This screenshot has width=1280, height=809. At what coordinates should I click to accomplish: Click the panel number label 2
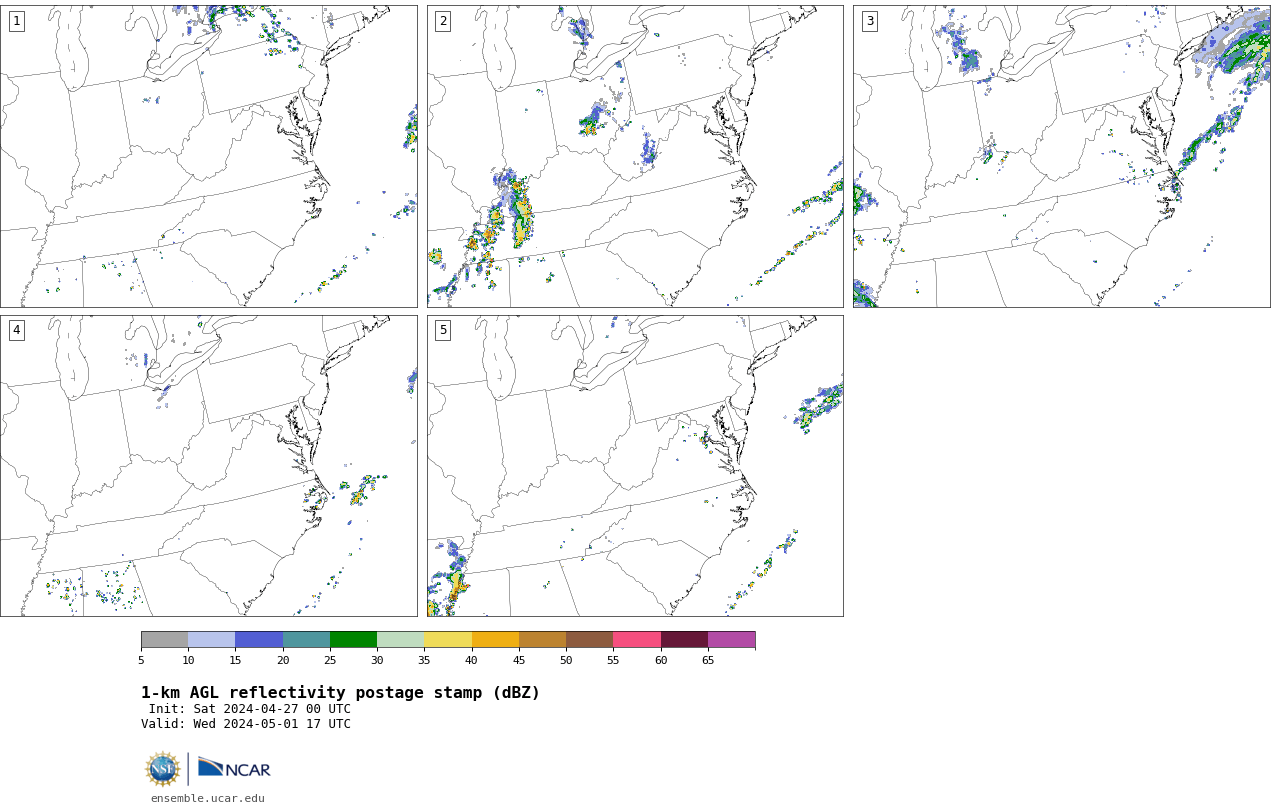[x=443, y=21]
